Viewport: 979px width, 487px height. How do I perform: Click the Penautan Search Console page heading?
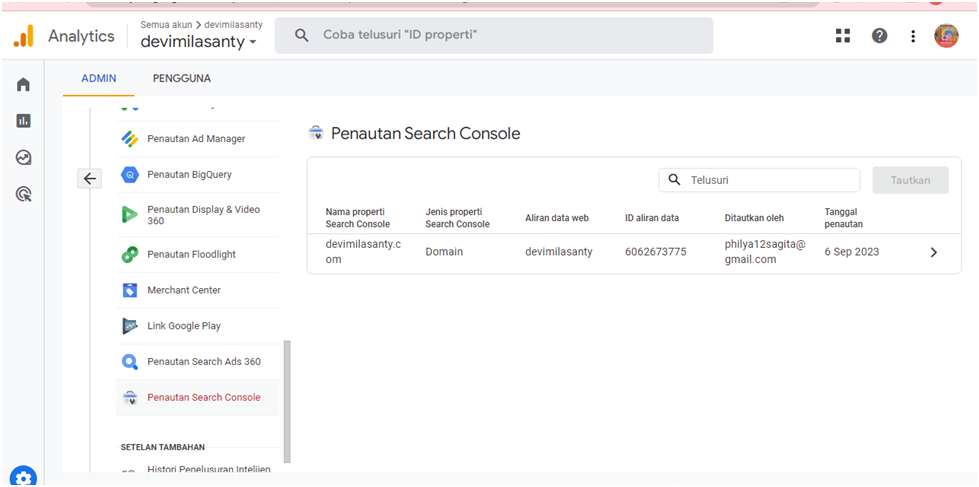tap(425, 133)
